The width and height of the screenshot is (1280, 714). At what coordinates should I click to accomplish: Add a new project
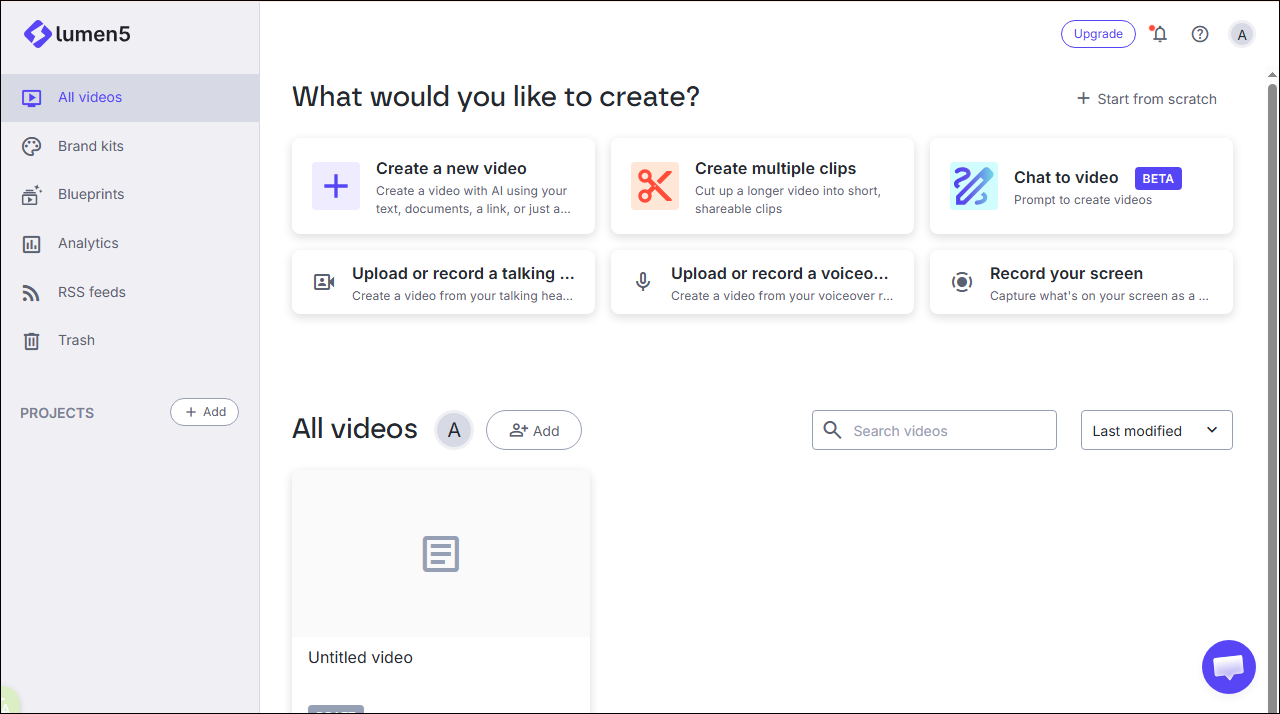(204, 411)
